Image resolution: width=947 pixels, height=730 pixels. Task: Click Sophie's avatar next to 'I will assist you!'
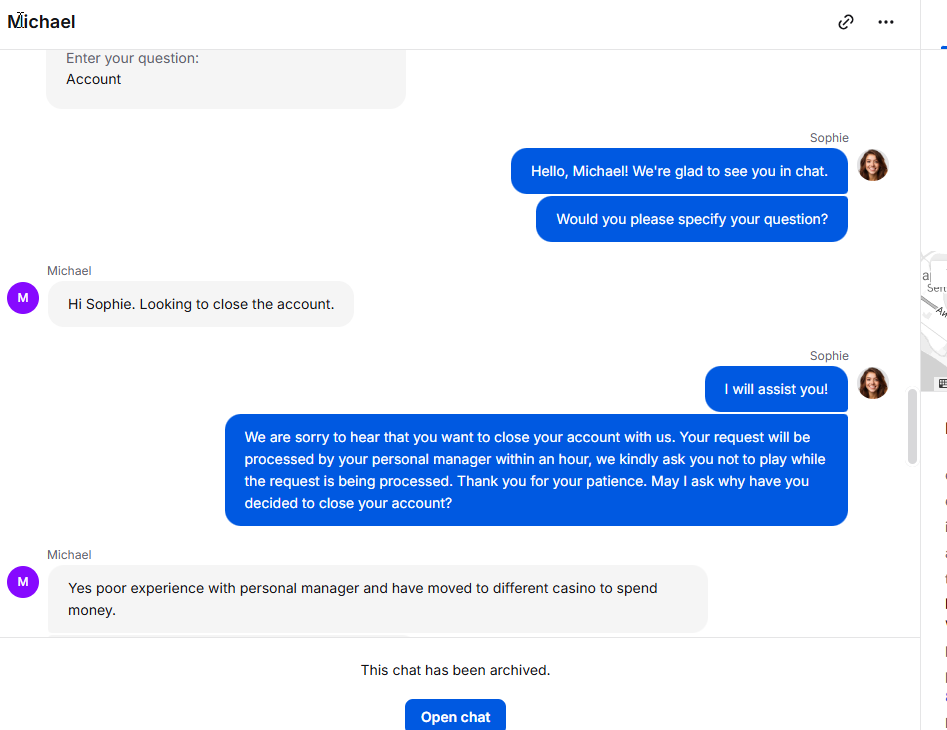[873, 383]
